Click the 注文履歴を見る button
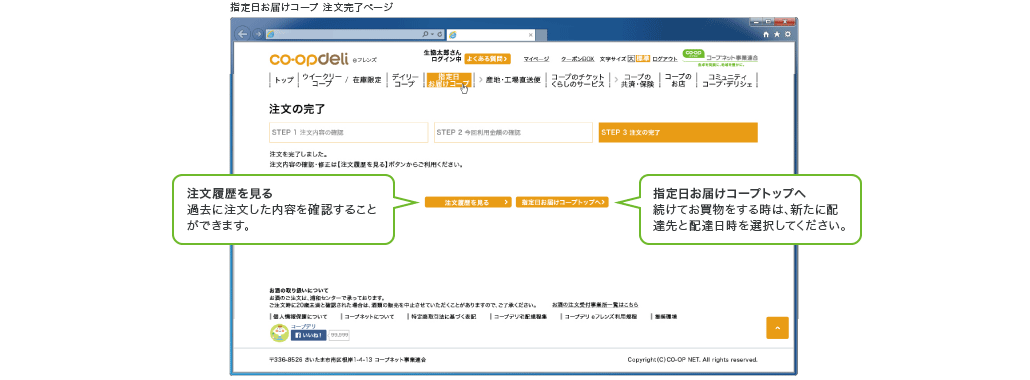This screenshot has width=1030, height=380. tap(468, 202)
